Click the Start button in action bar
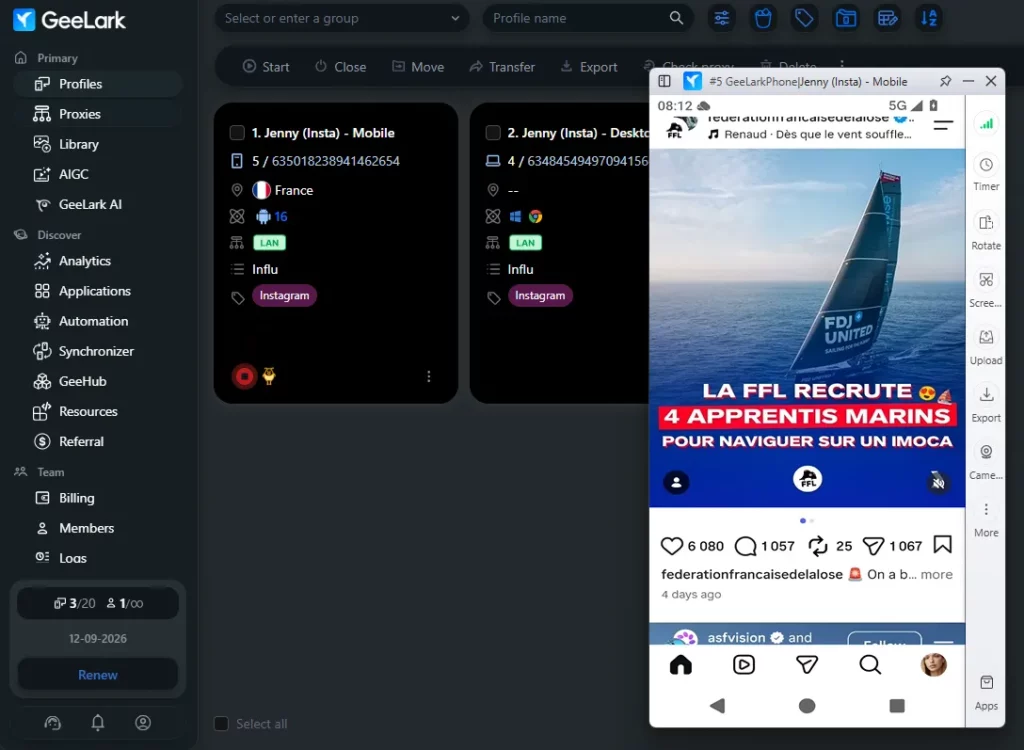 point(266,67)
